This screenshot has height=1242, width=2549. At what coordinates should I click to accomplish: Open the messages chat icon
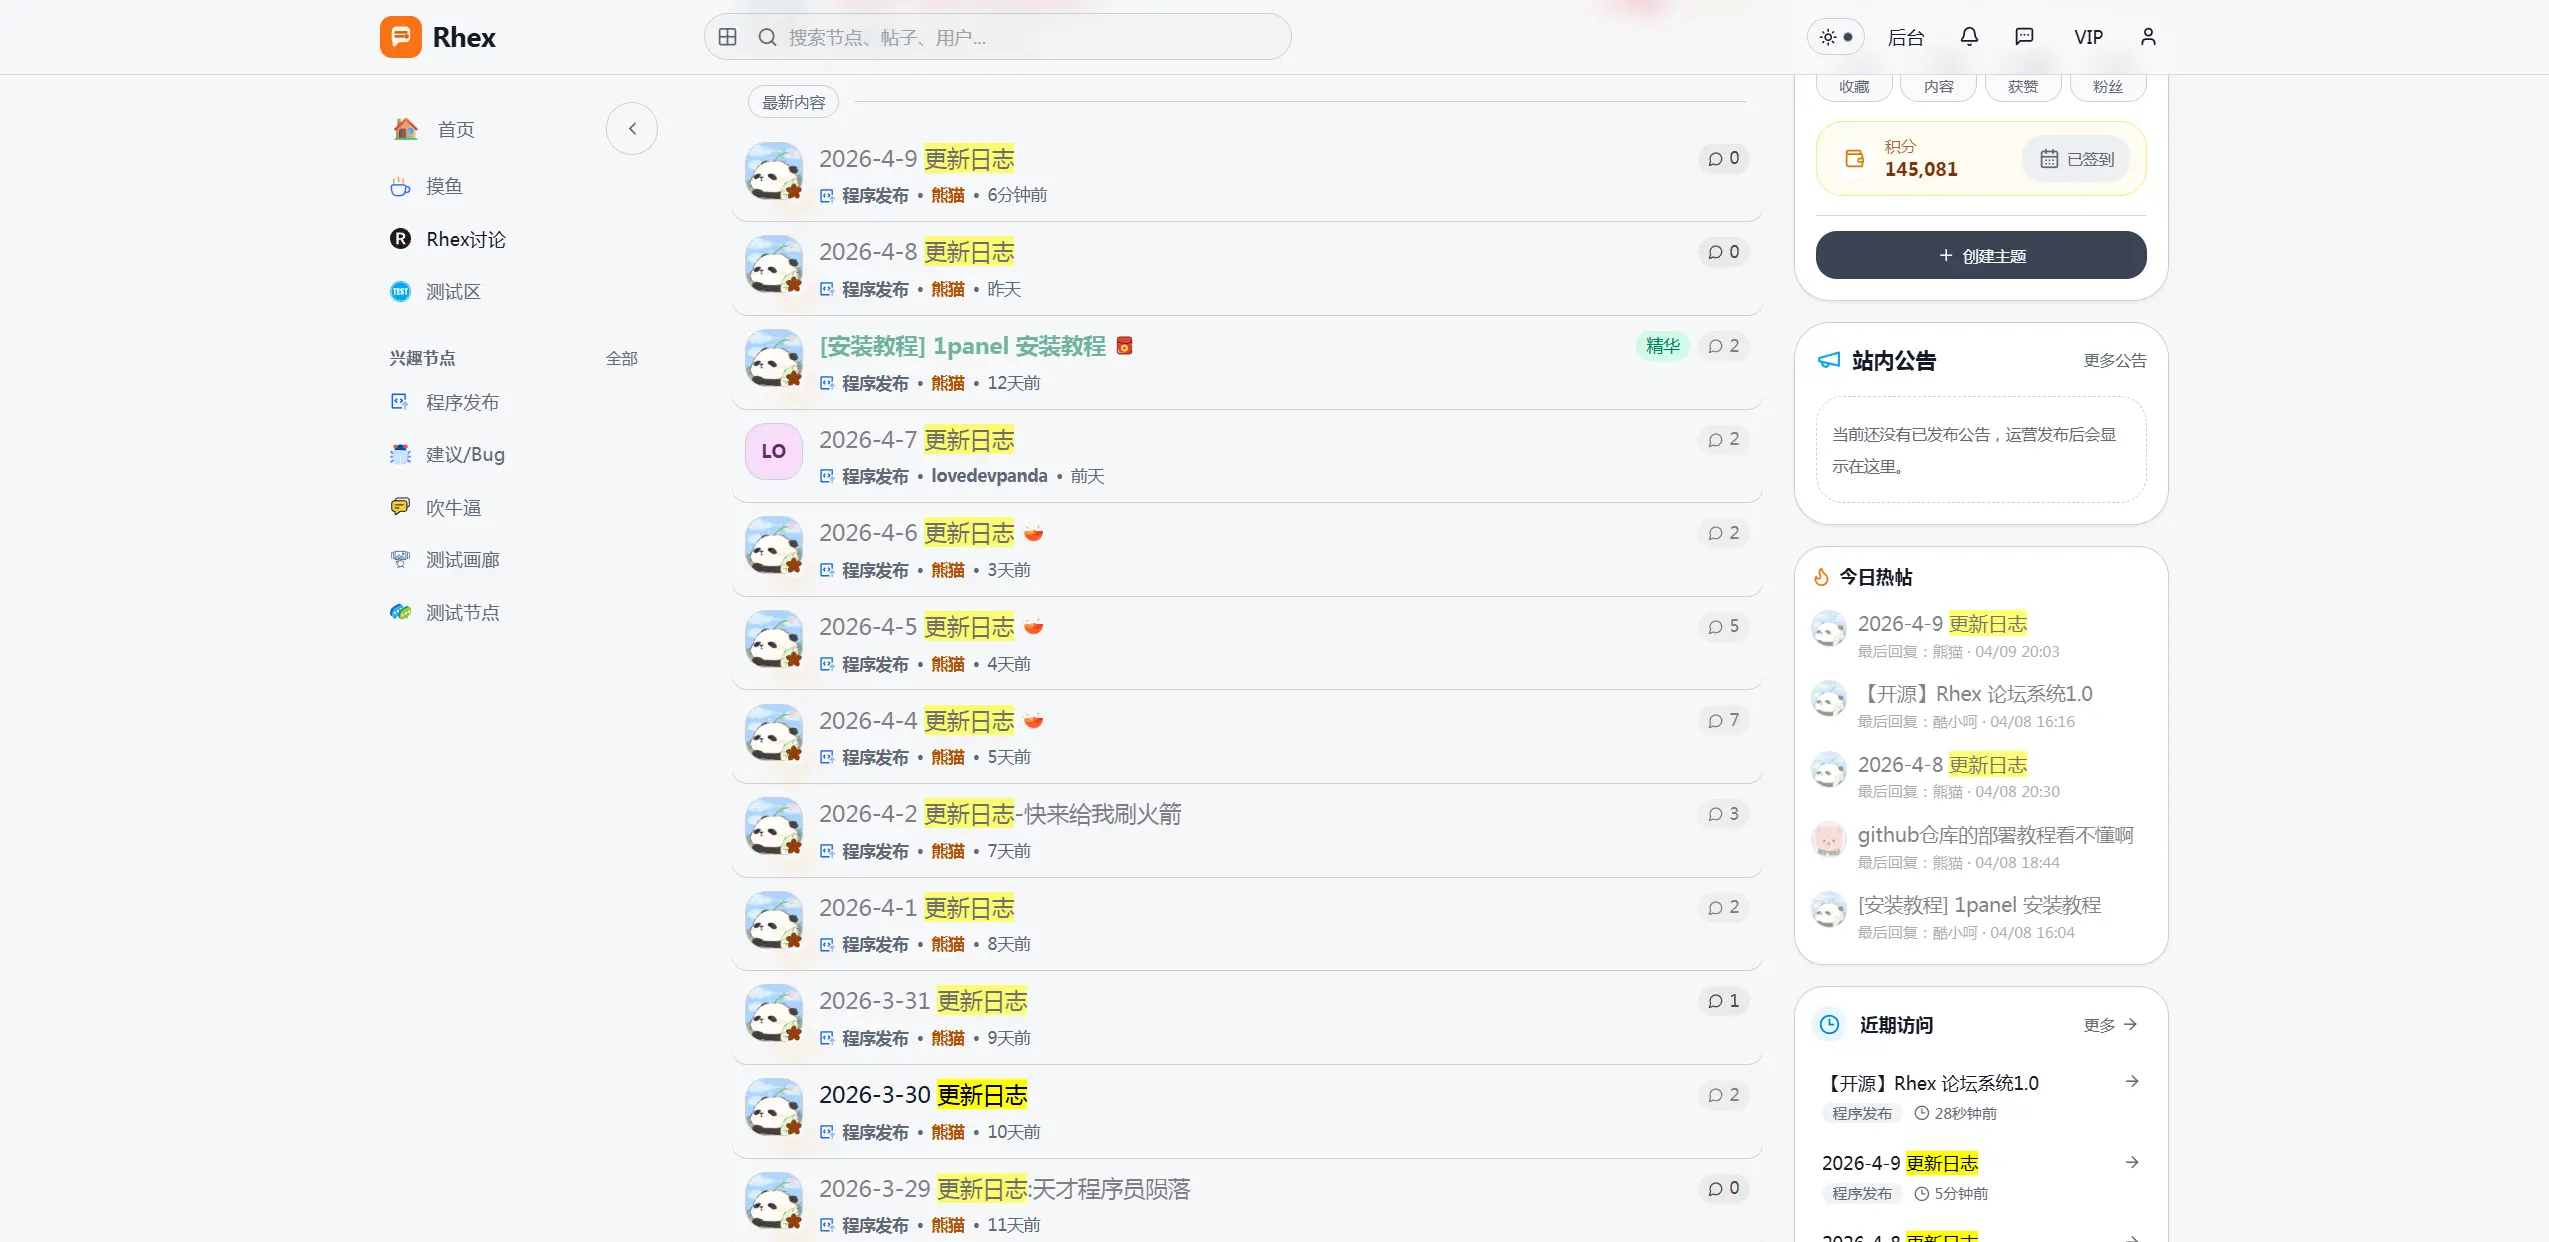click(2024, 37)
